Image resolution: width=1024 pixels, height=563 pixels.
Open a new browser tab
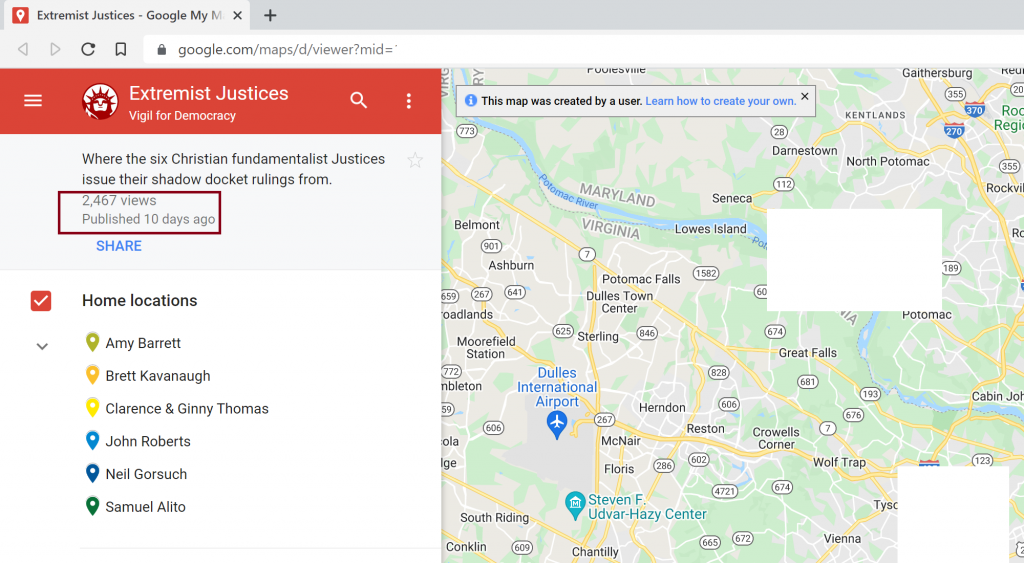pyautogui.click(x=270, y=15)
